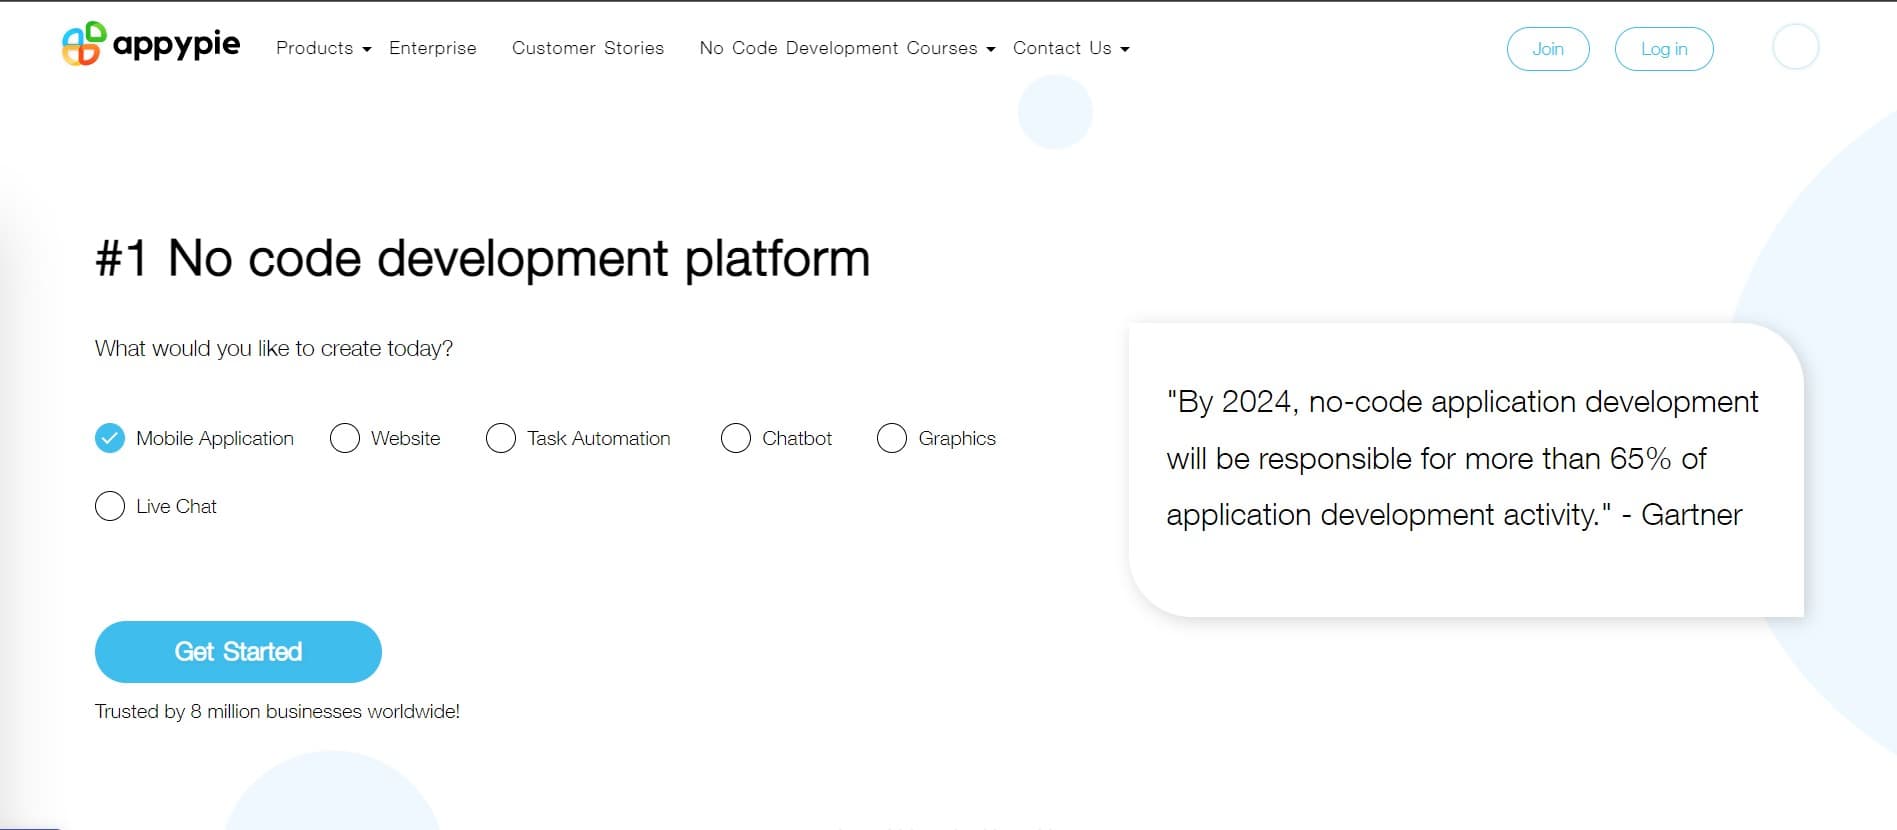Click the round icon beside Log in
The width and height of the screenshot is (1897, 830).
(x=1795, y=47)
